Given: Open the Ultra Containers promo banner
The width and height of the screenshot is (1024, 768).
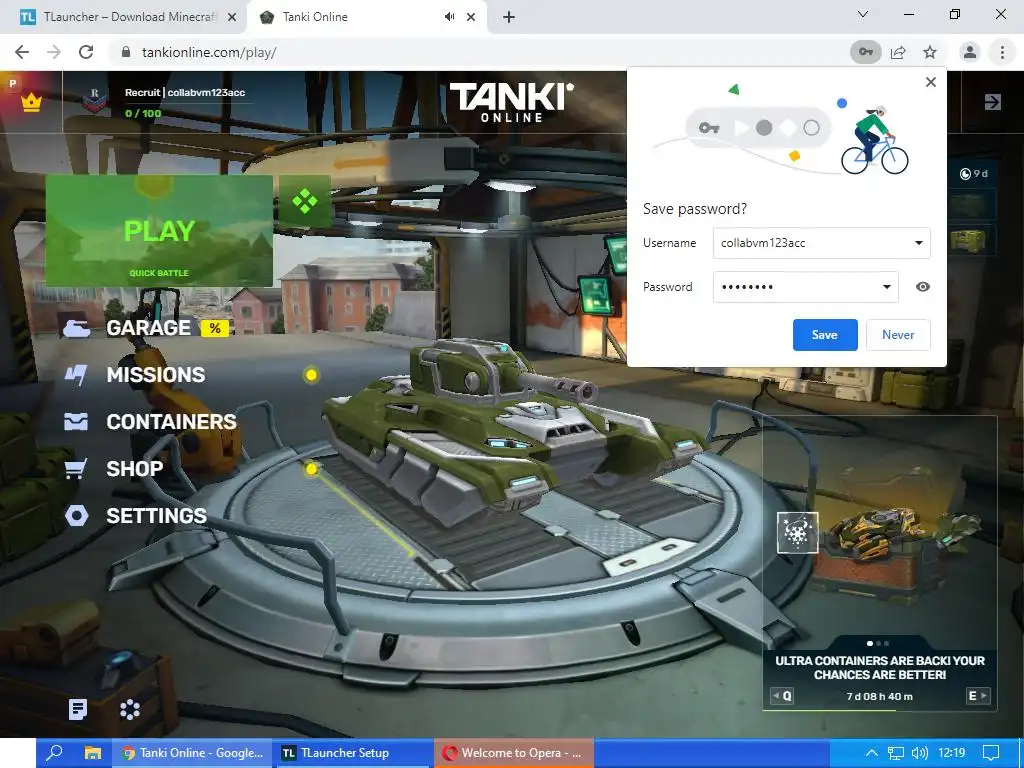Looking at the screenshot, I should [x=880, y=562].
